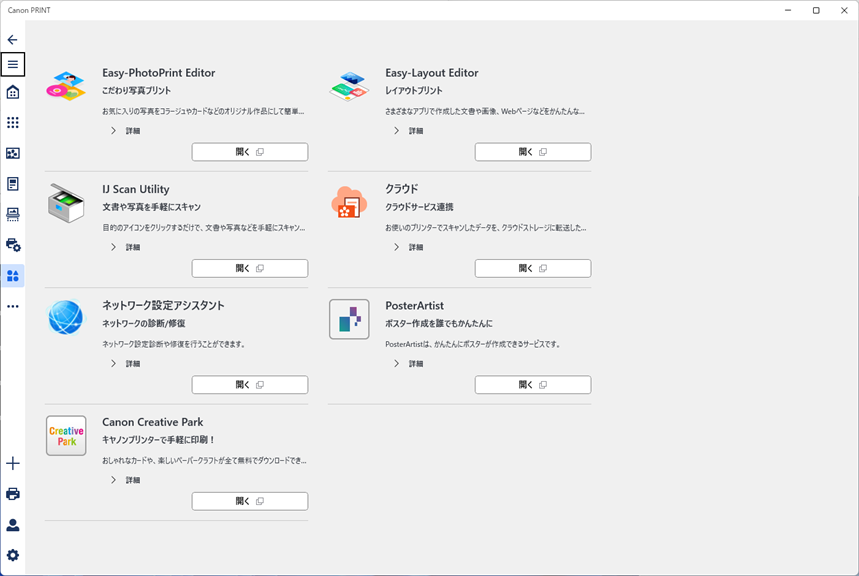Expand 詳細 under Easy-Layout Editor
The width and height of the screenshot is (859, 576).
pos(409,130)
